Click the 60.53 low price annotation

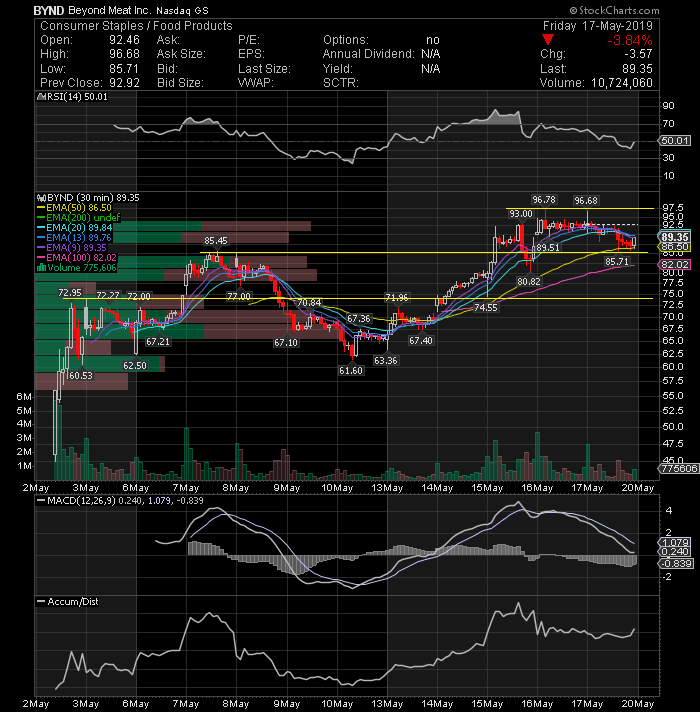pos(80,376)
